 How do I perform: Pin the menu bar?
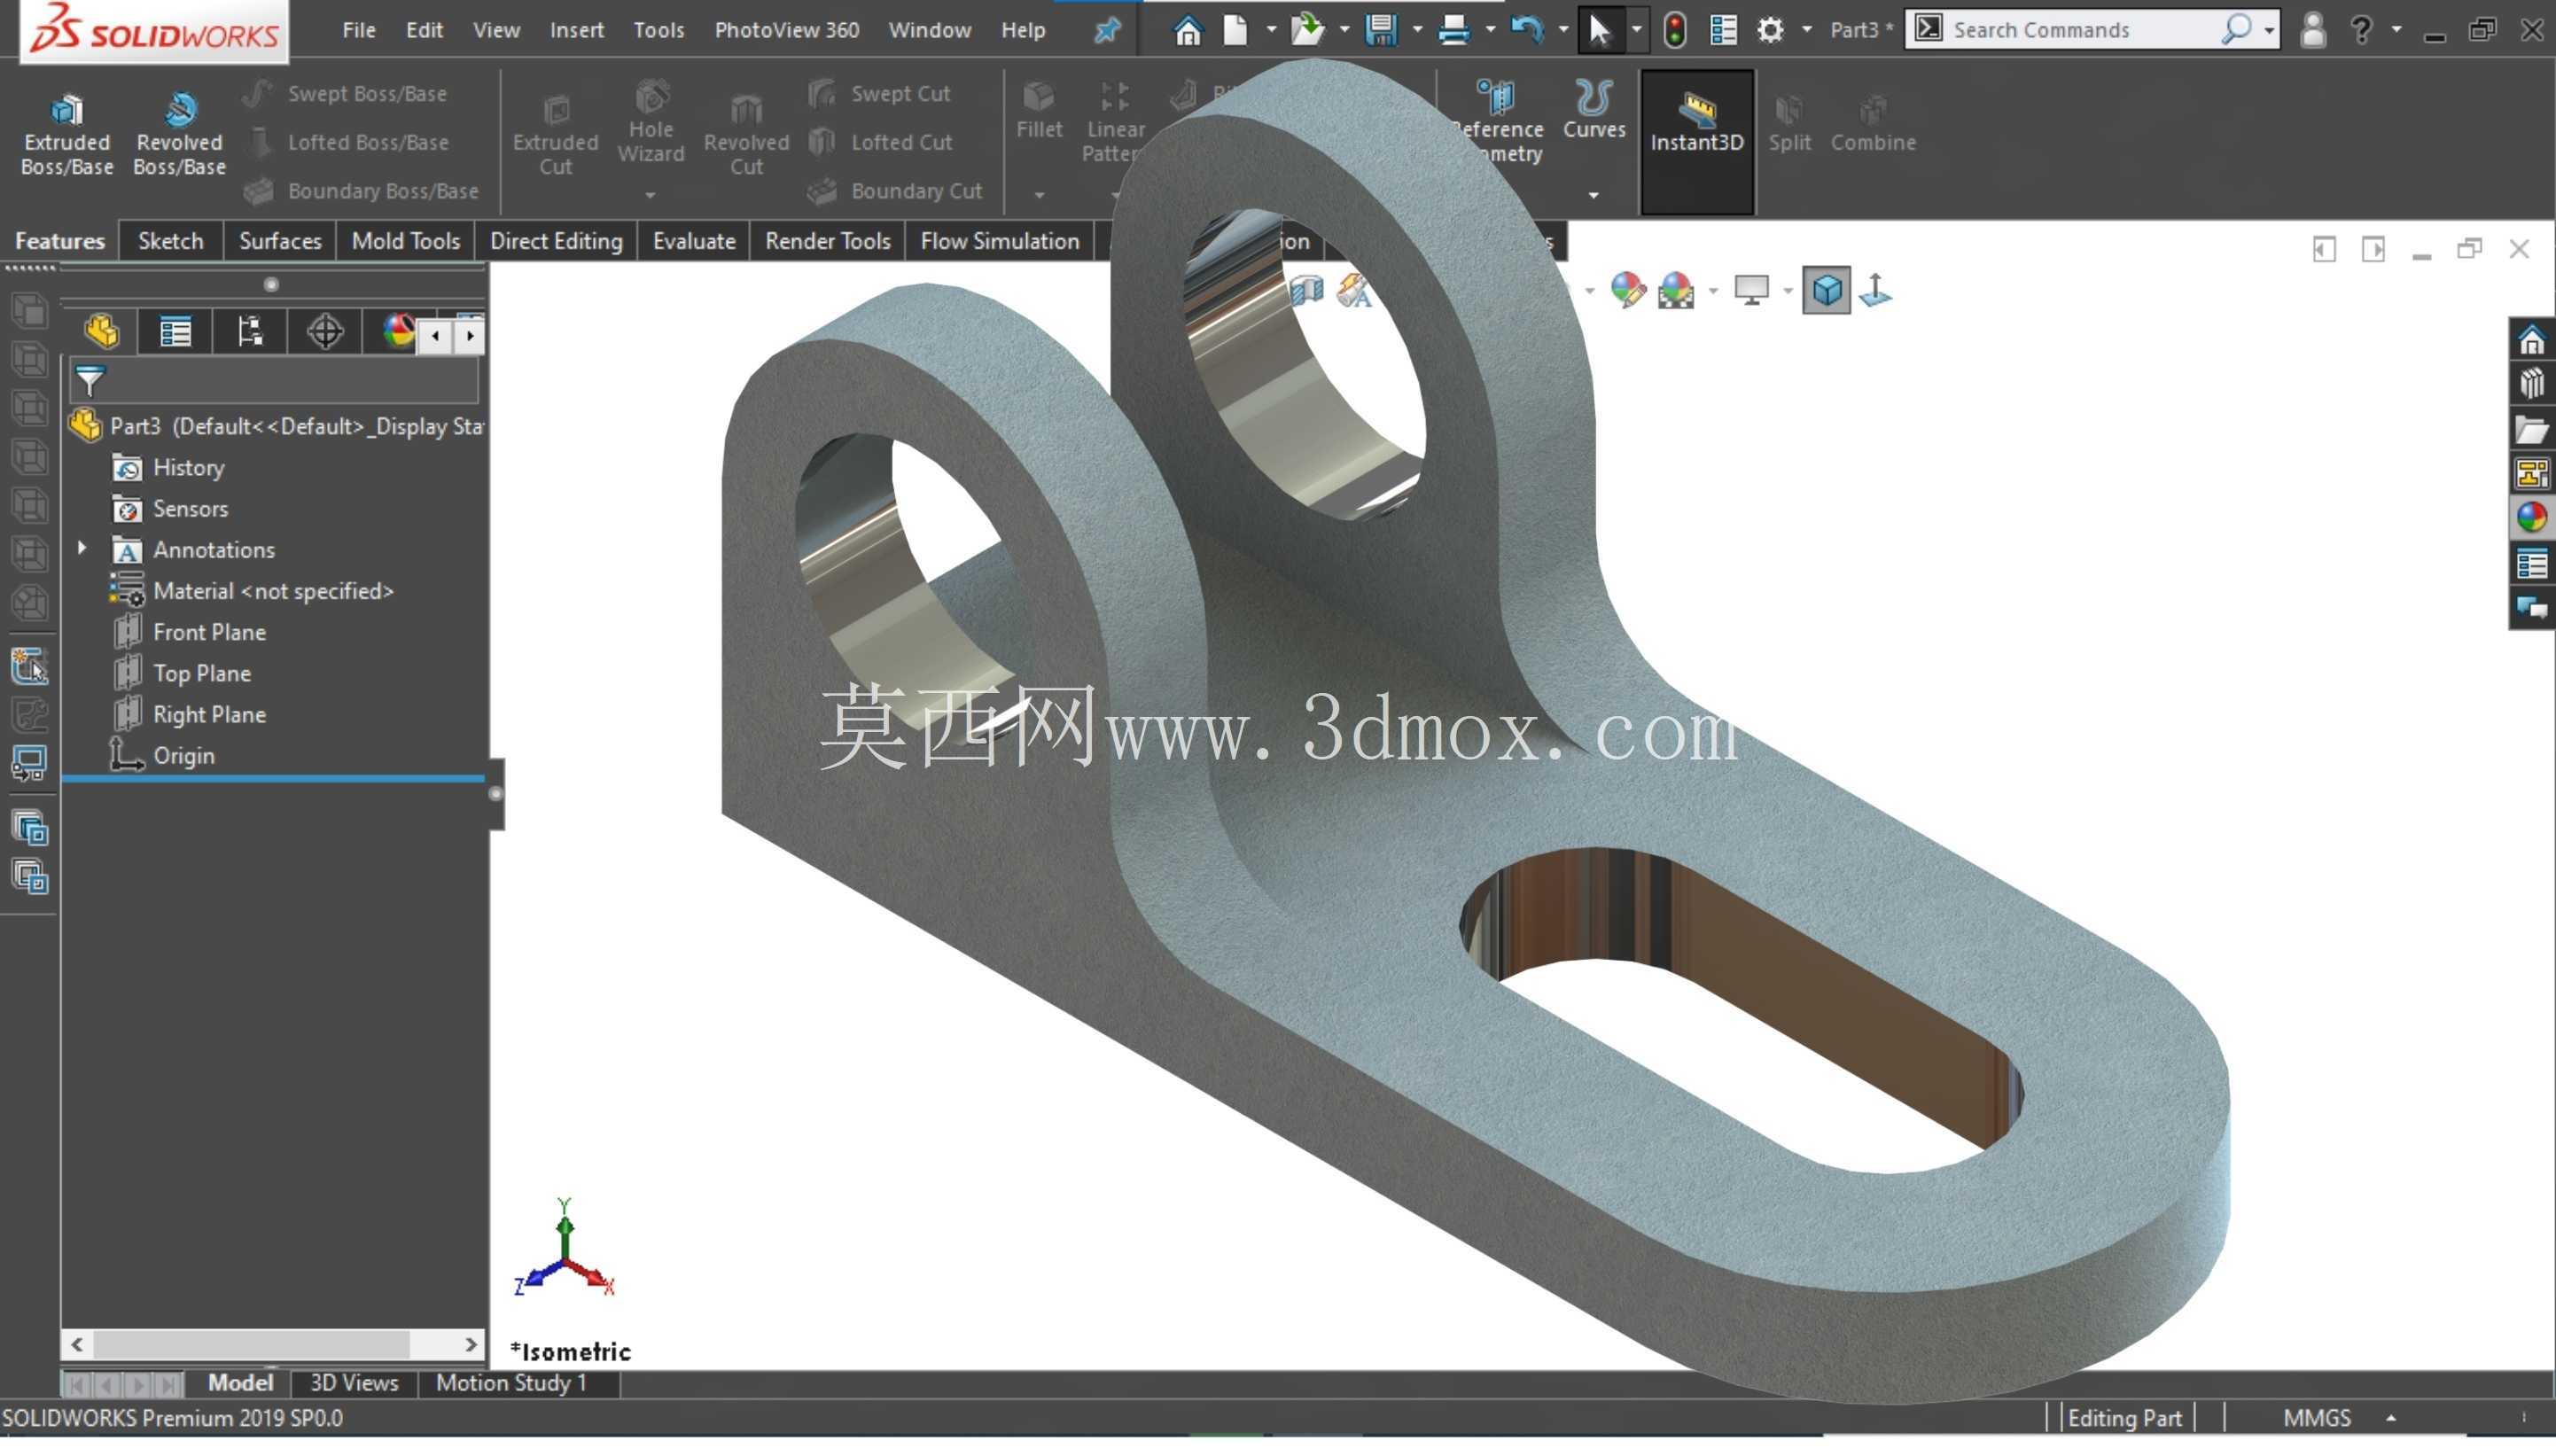coord(1106,30)
